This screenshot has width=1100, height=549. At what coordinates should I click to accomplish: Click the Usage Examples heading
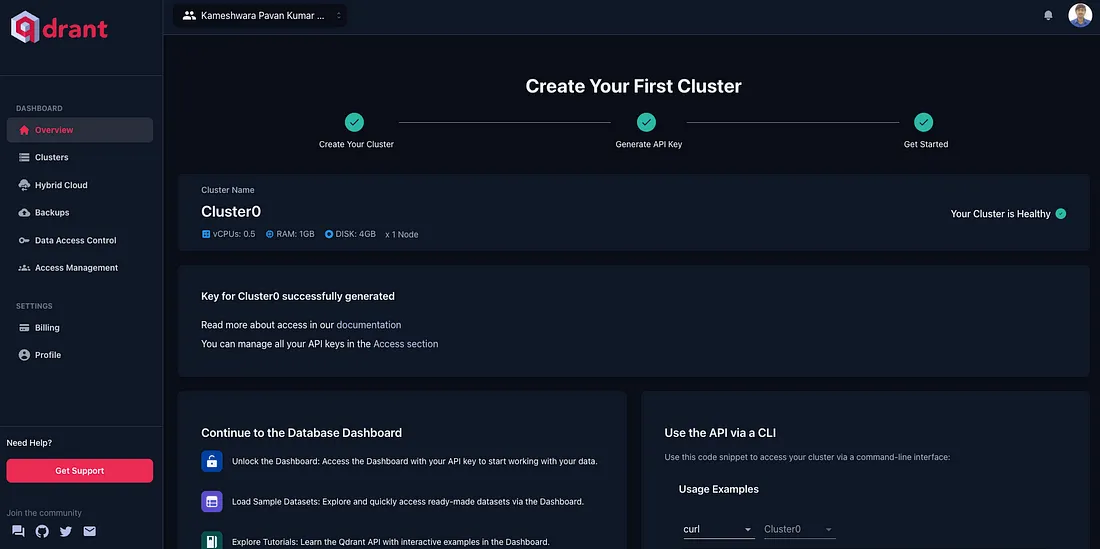(x=718, y=489)
